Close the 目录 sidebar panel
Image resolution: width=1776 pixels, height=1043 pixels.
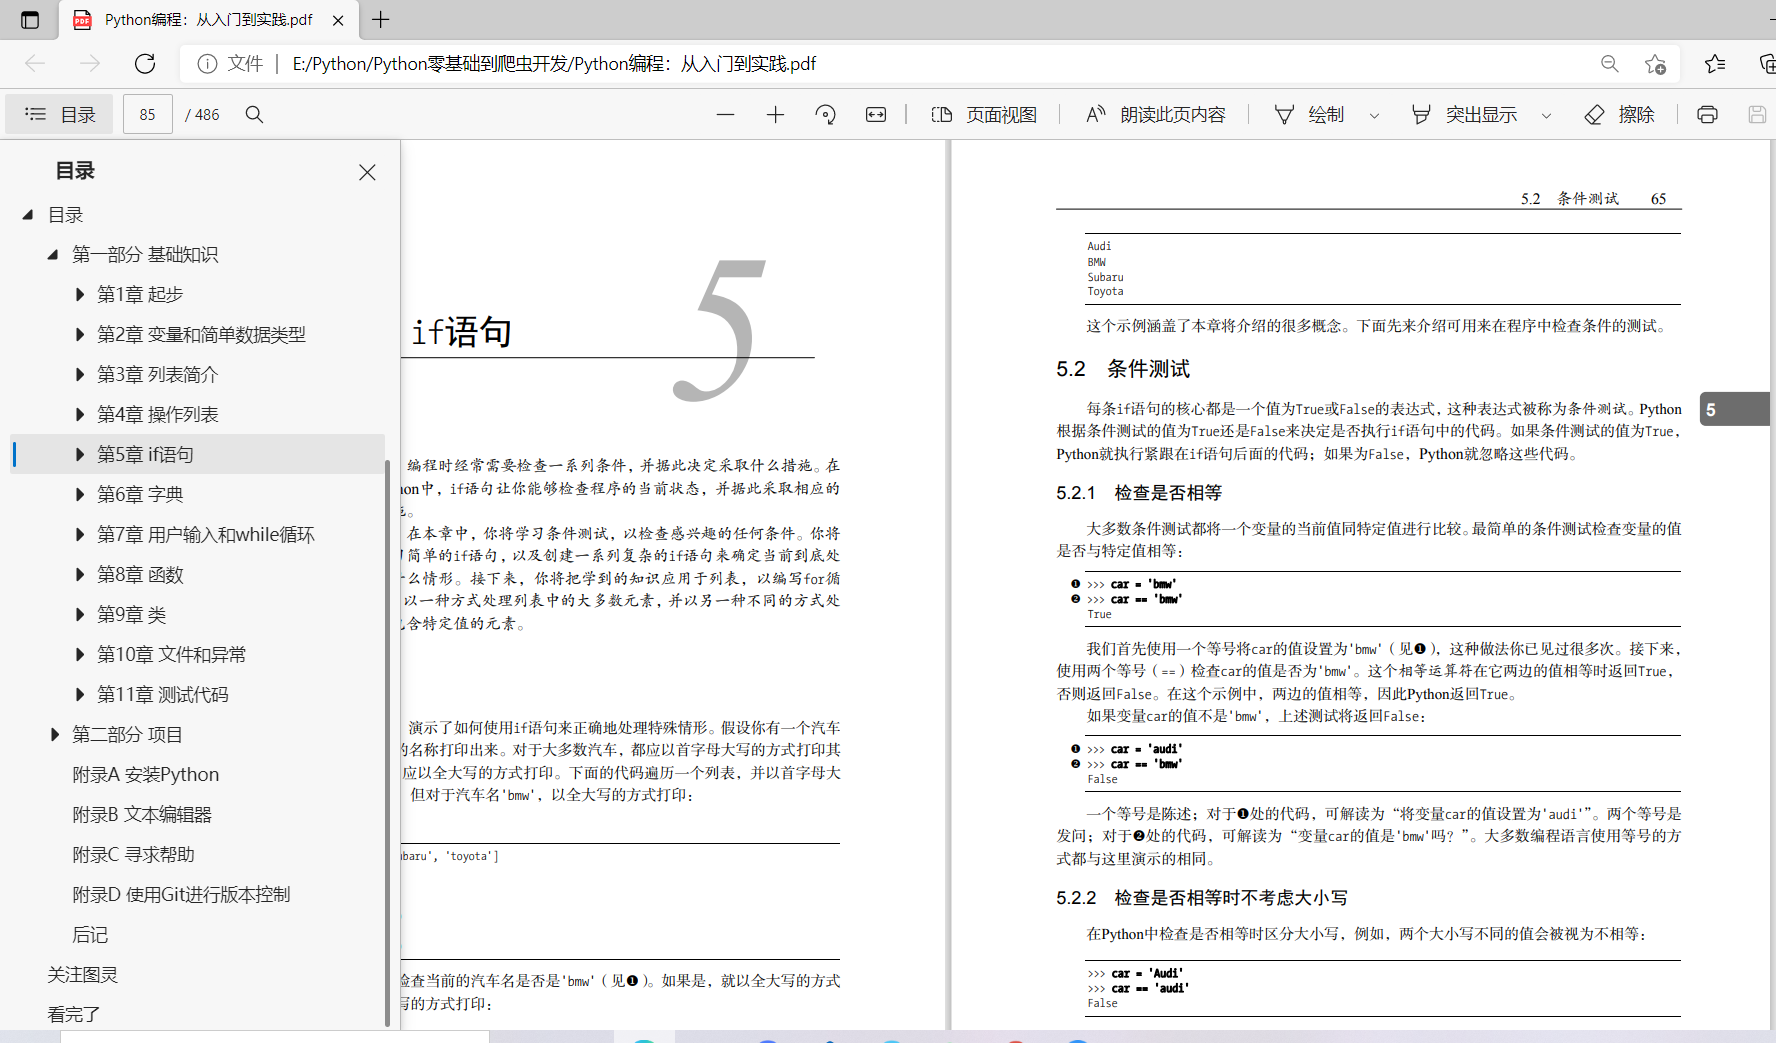[367, 172]
